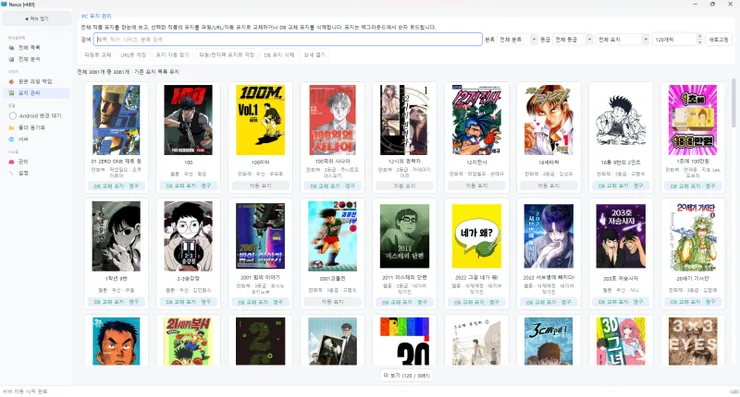
Task: Click the 자동 표지 badge under 100미터
Action: (261, 186)
